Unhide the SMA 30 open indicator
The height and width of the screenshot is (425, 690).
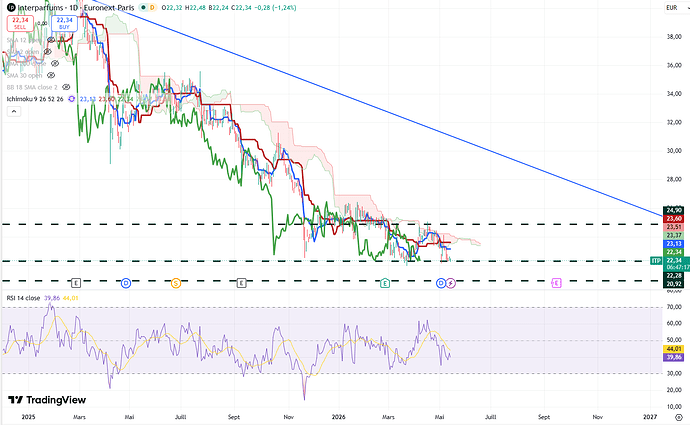51,76
